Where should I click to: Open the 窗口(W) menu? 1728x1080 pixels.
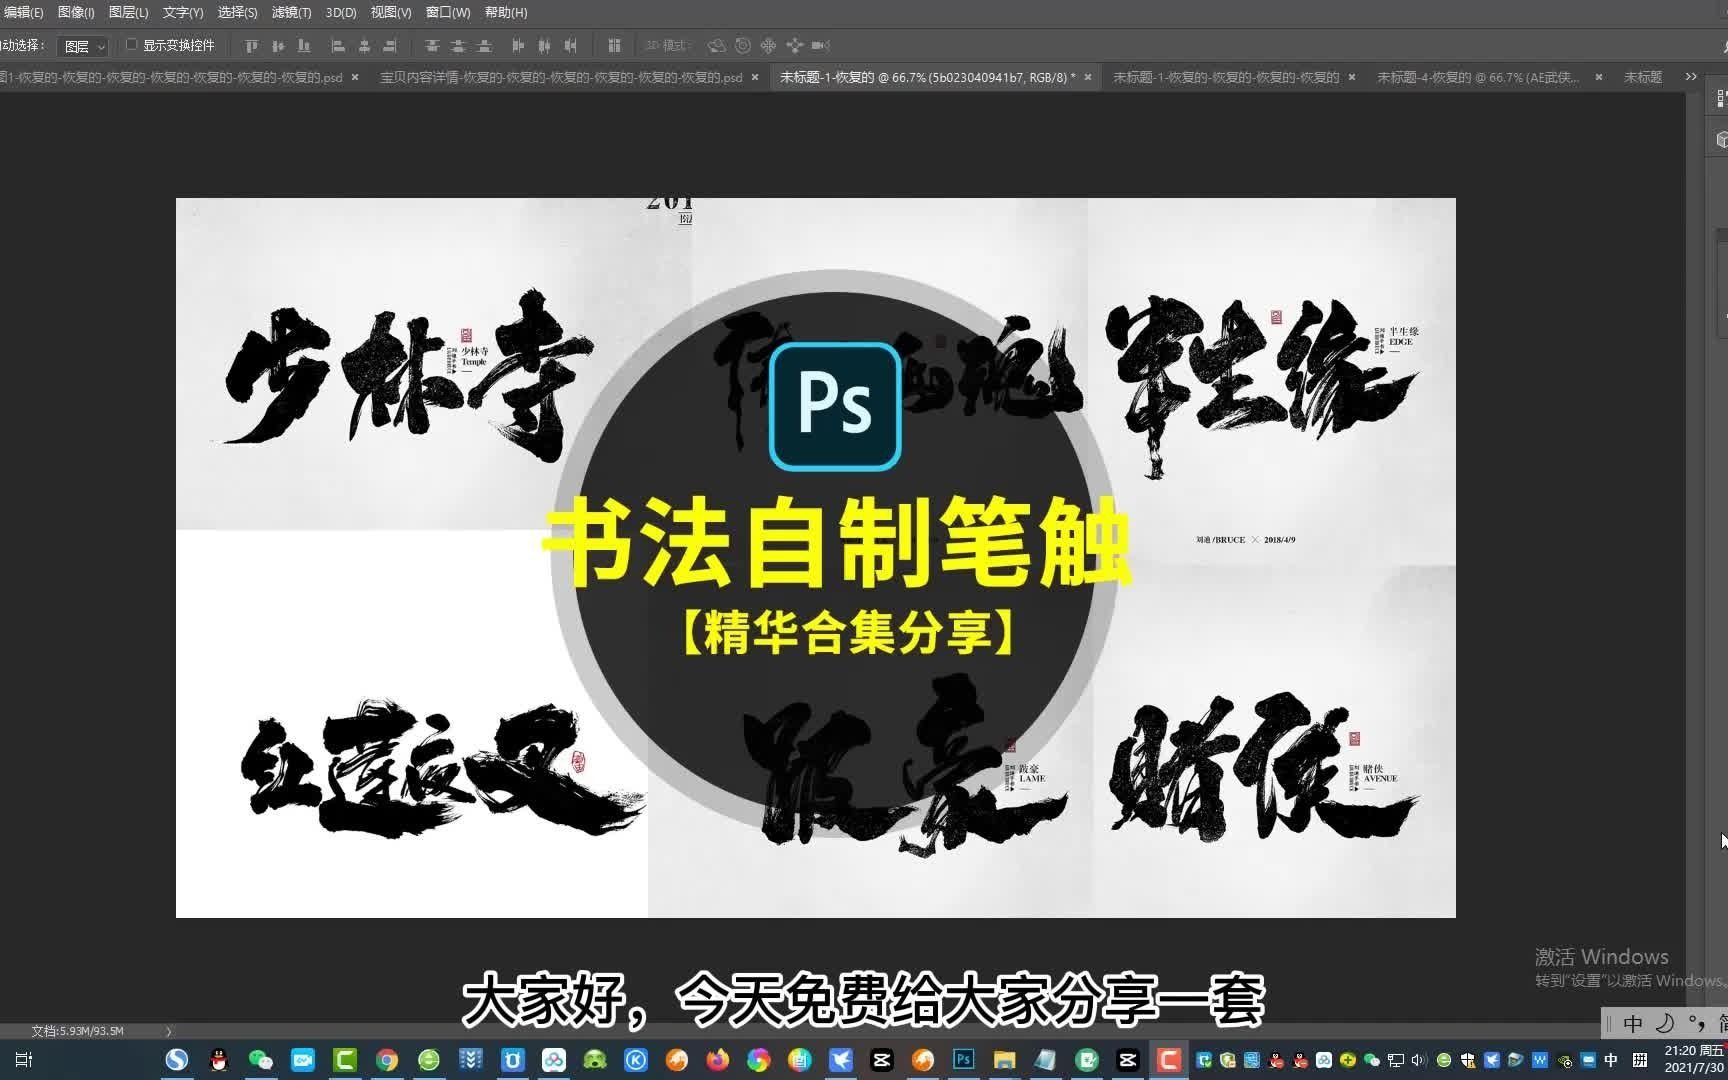pos(448,12)
